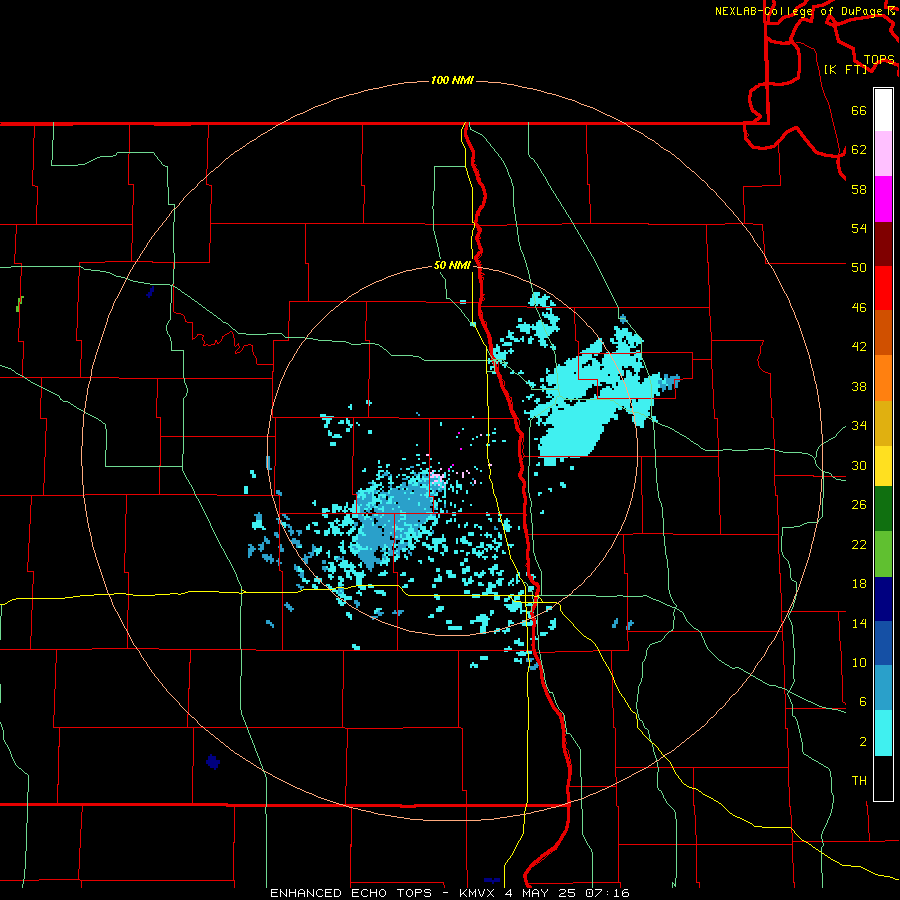The image size is (900, 900).
Task: Click the dark blue echo blob in the southwest
Action: pos(213,762)
